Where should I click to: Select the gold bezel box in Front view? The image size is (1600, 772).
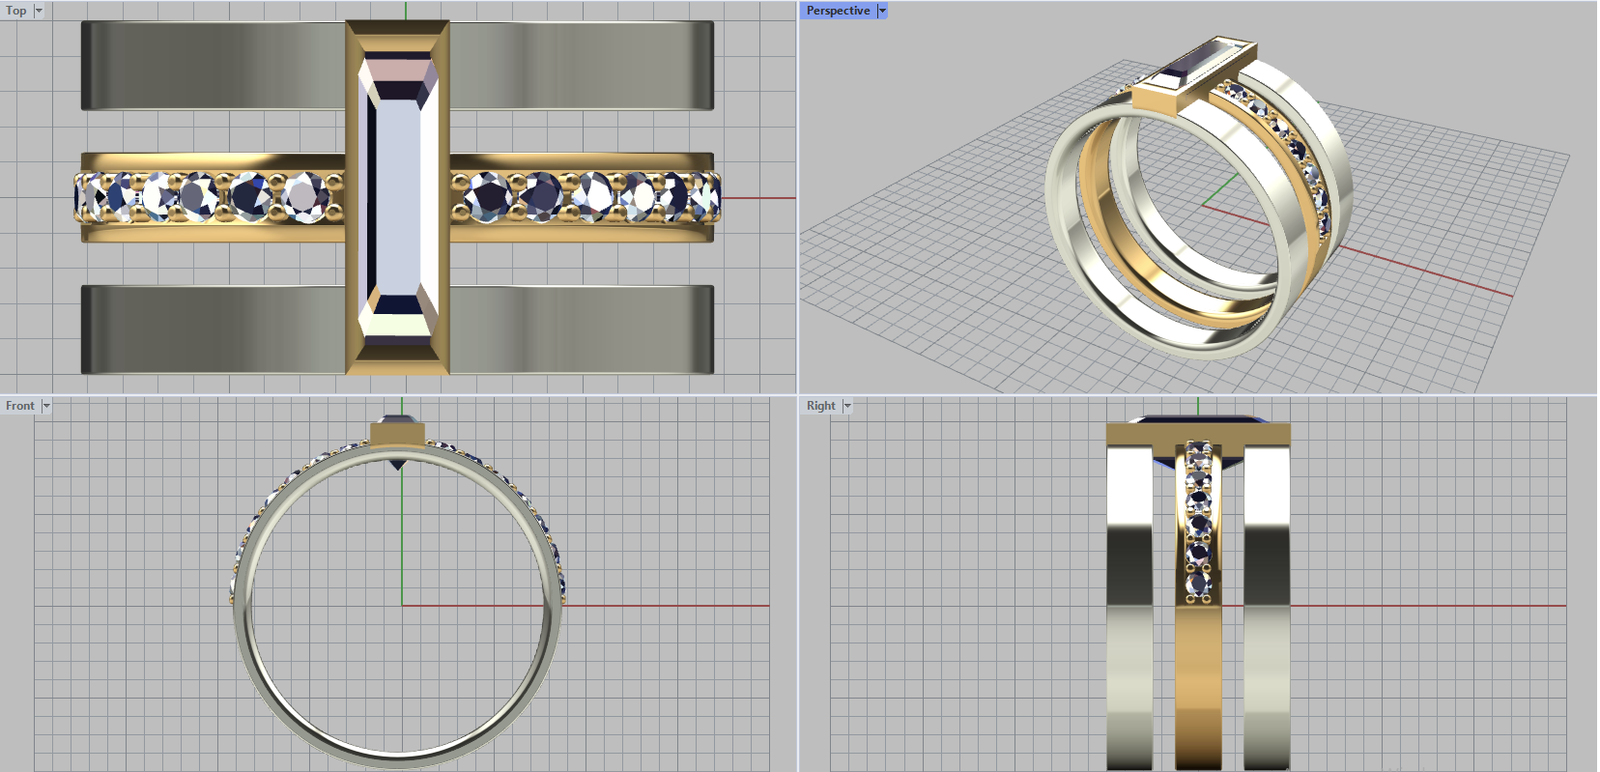[x=397, y=434]
